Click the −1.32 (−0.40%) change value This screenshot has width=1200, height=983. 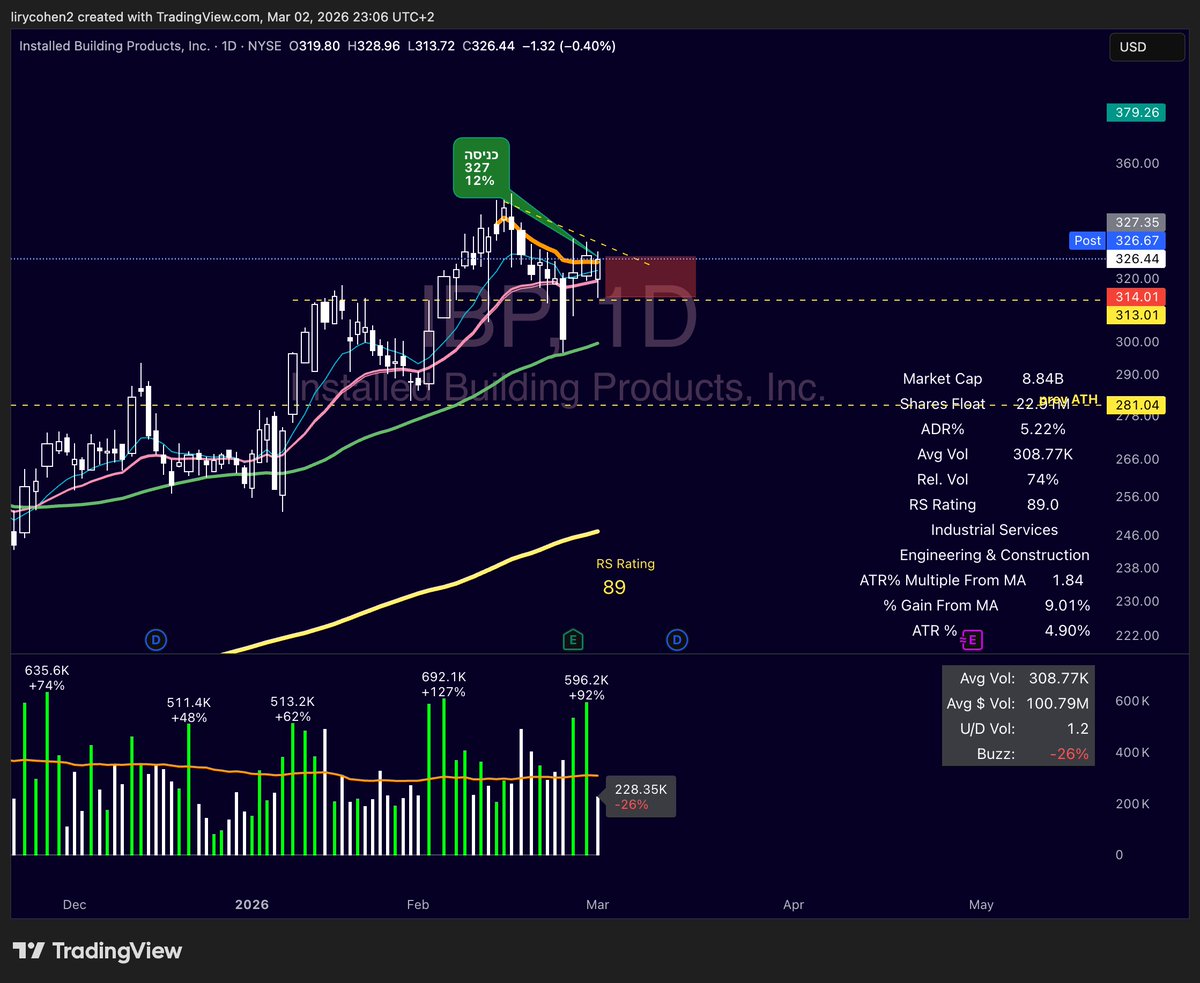(567, 46)
